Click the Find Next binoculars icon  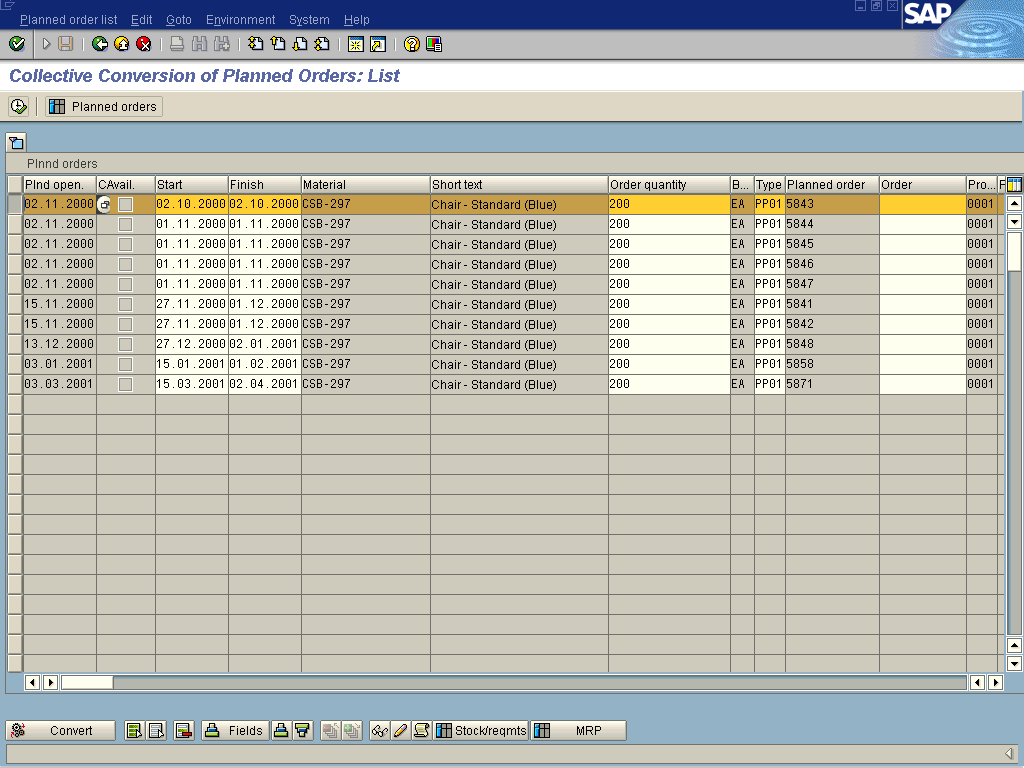click(221, 44)
